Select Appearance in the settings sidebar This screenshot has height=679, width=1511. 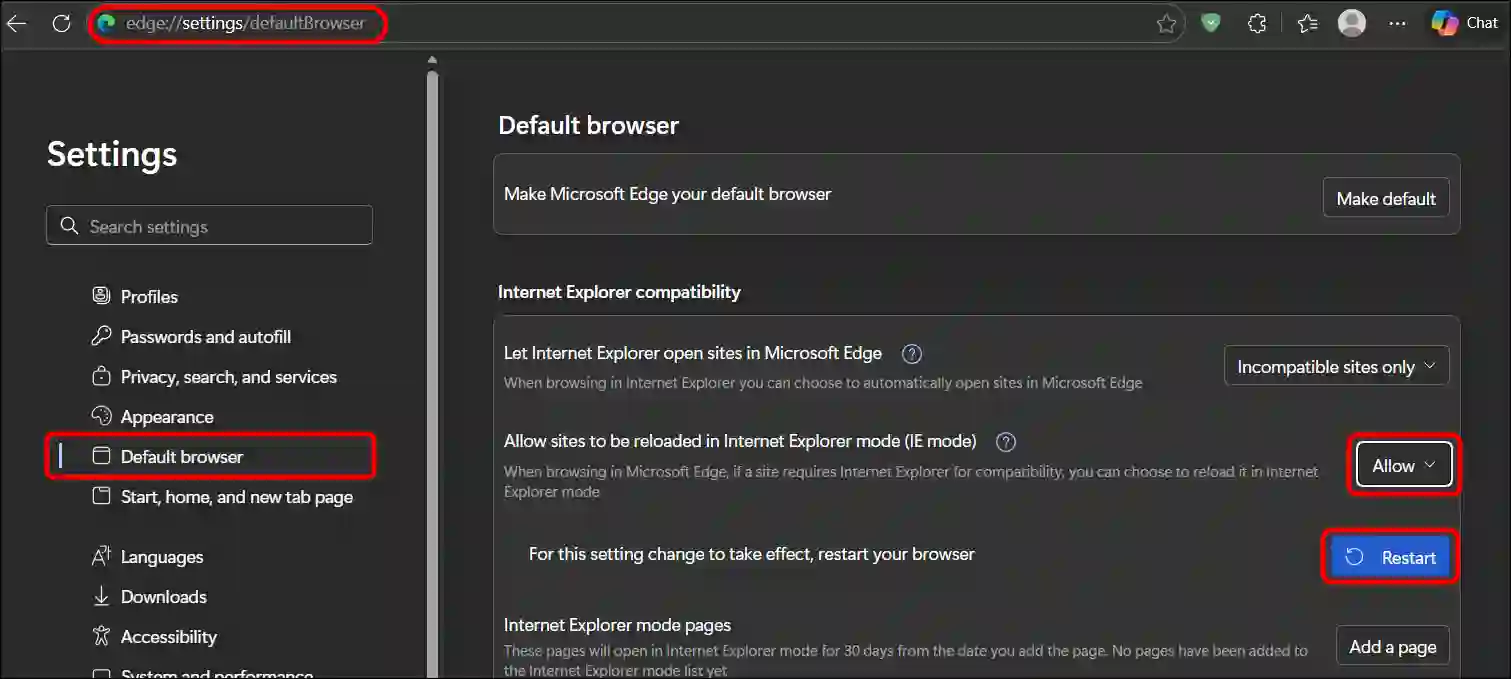tap(166, 416)
